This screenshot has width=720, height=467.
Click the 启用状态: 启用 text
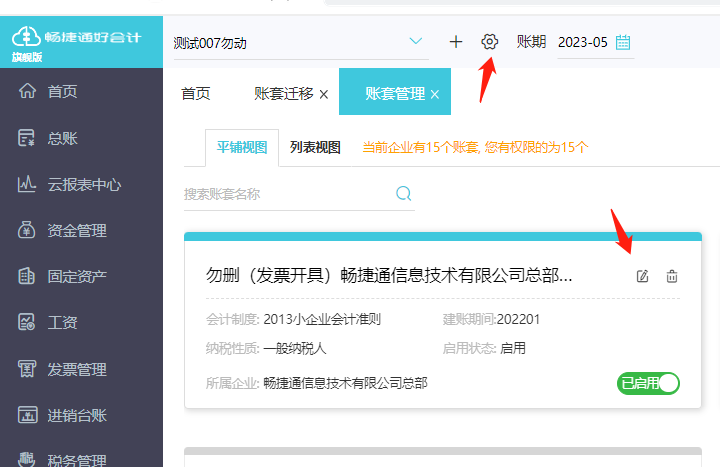point(484,348)
